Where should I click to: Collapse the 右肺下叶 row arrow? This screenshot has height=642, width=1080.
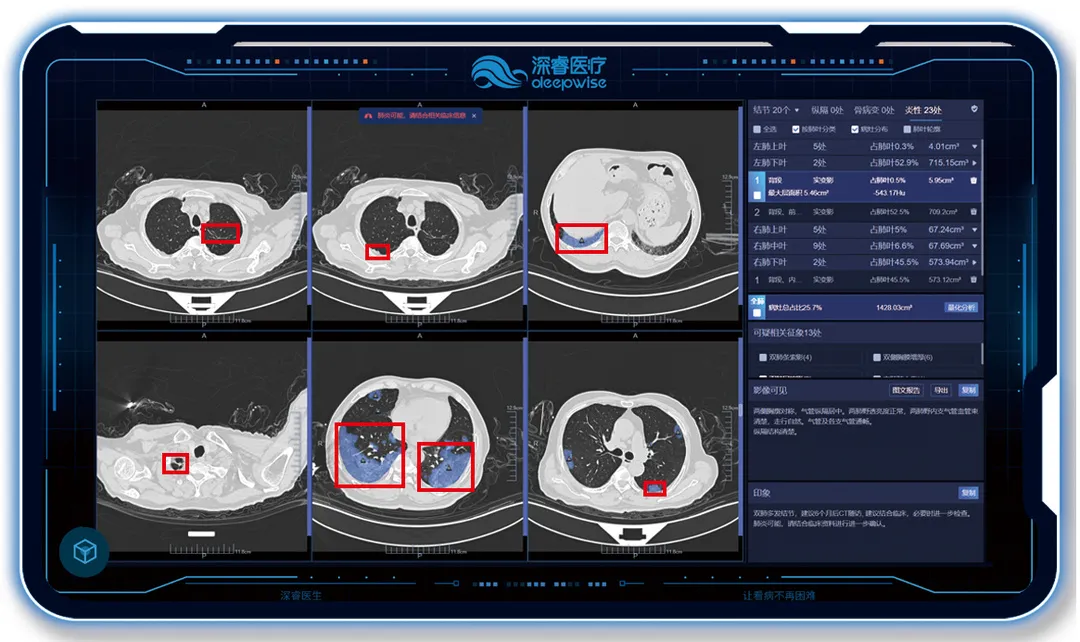pos(974,262)
